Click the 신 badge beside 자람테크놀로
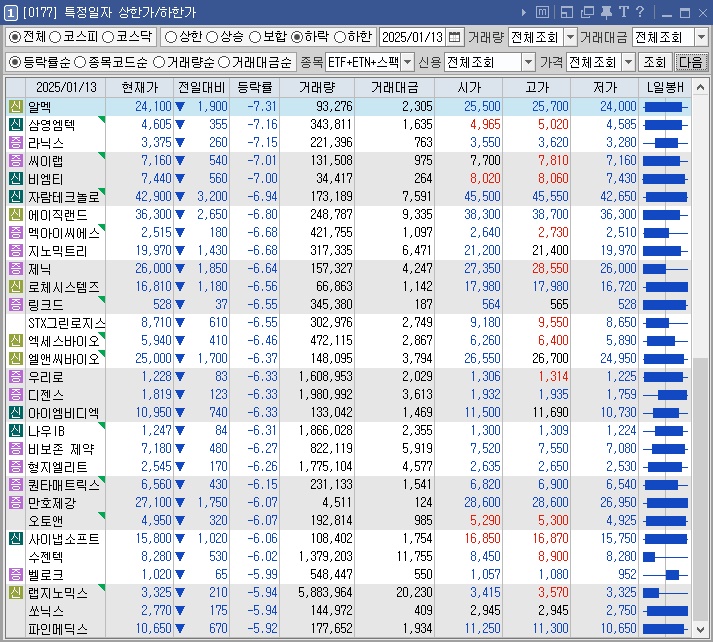The width and height of the screenshot is (713, 642). [x=16, y=197]
